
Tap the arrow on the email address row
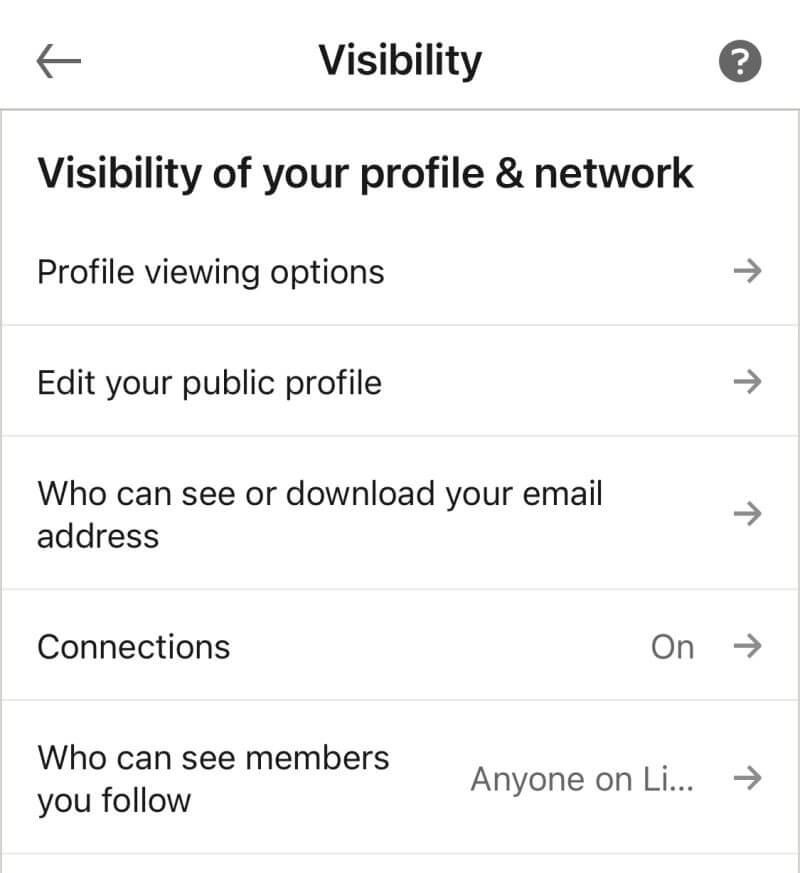[747, 514]
